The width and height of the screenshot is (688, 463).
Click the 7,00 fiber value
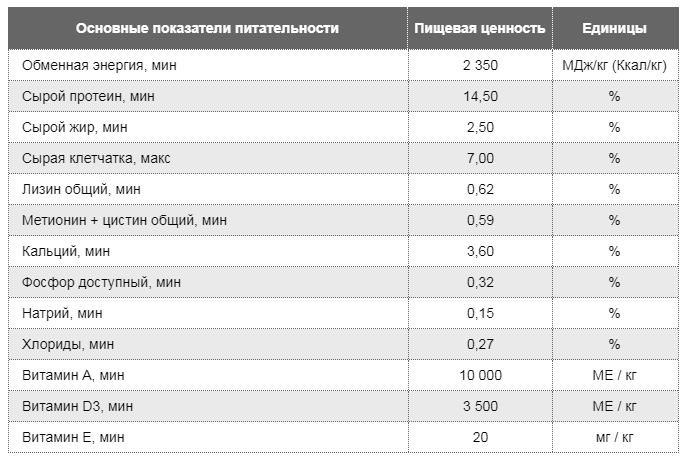tap(480, 158)
